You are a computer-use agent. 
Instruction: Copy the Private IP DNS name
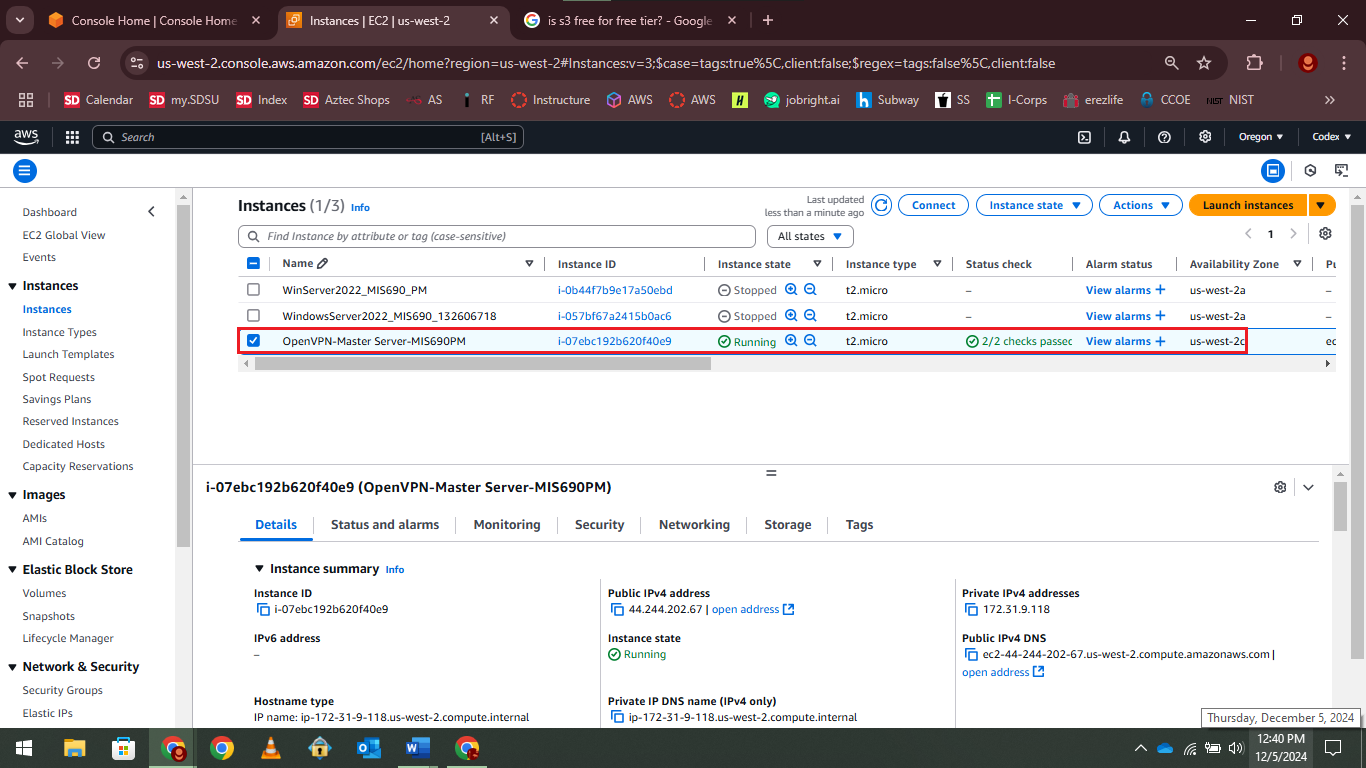618,717
